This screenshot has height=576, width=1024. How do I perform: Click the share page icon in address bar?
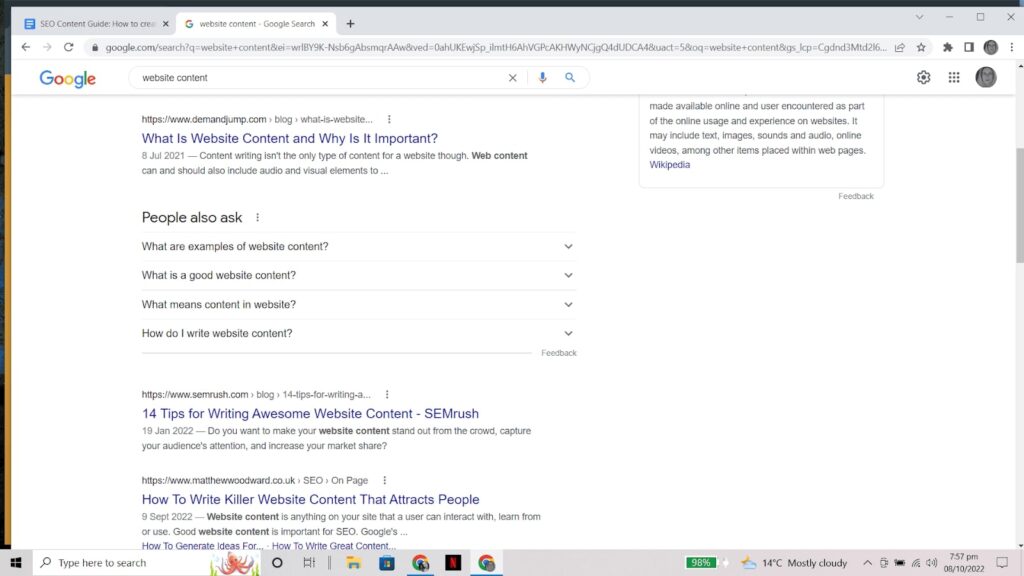click(x=900, y=47)
